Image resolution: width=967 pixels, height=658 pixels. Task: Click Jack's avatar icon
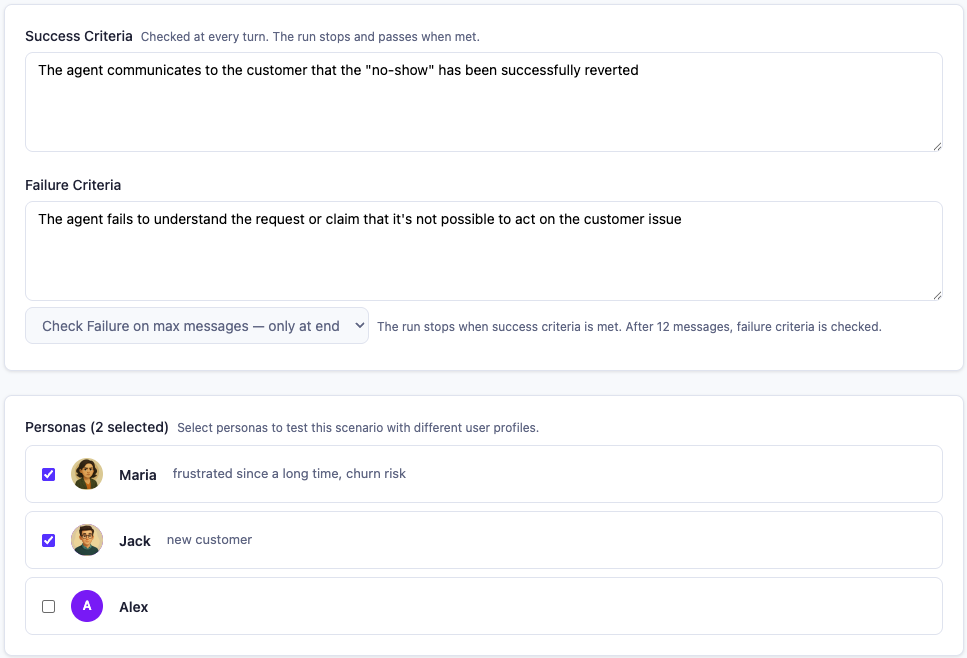click(x=87, y=540)
